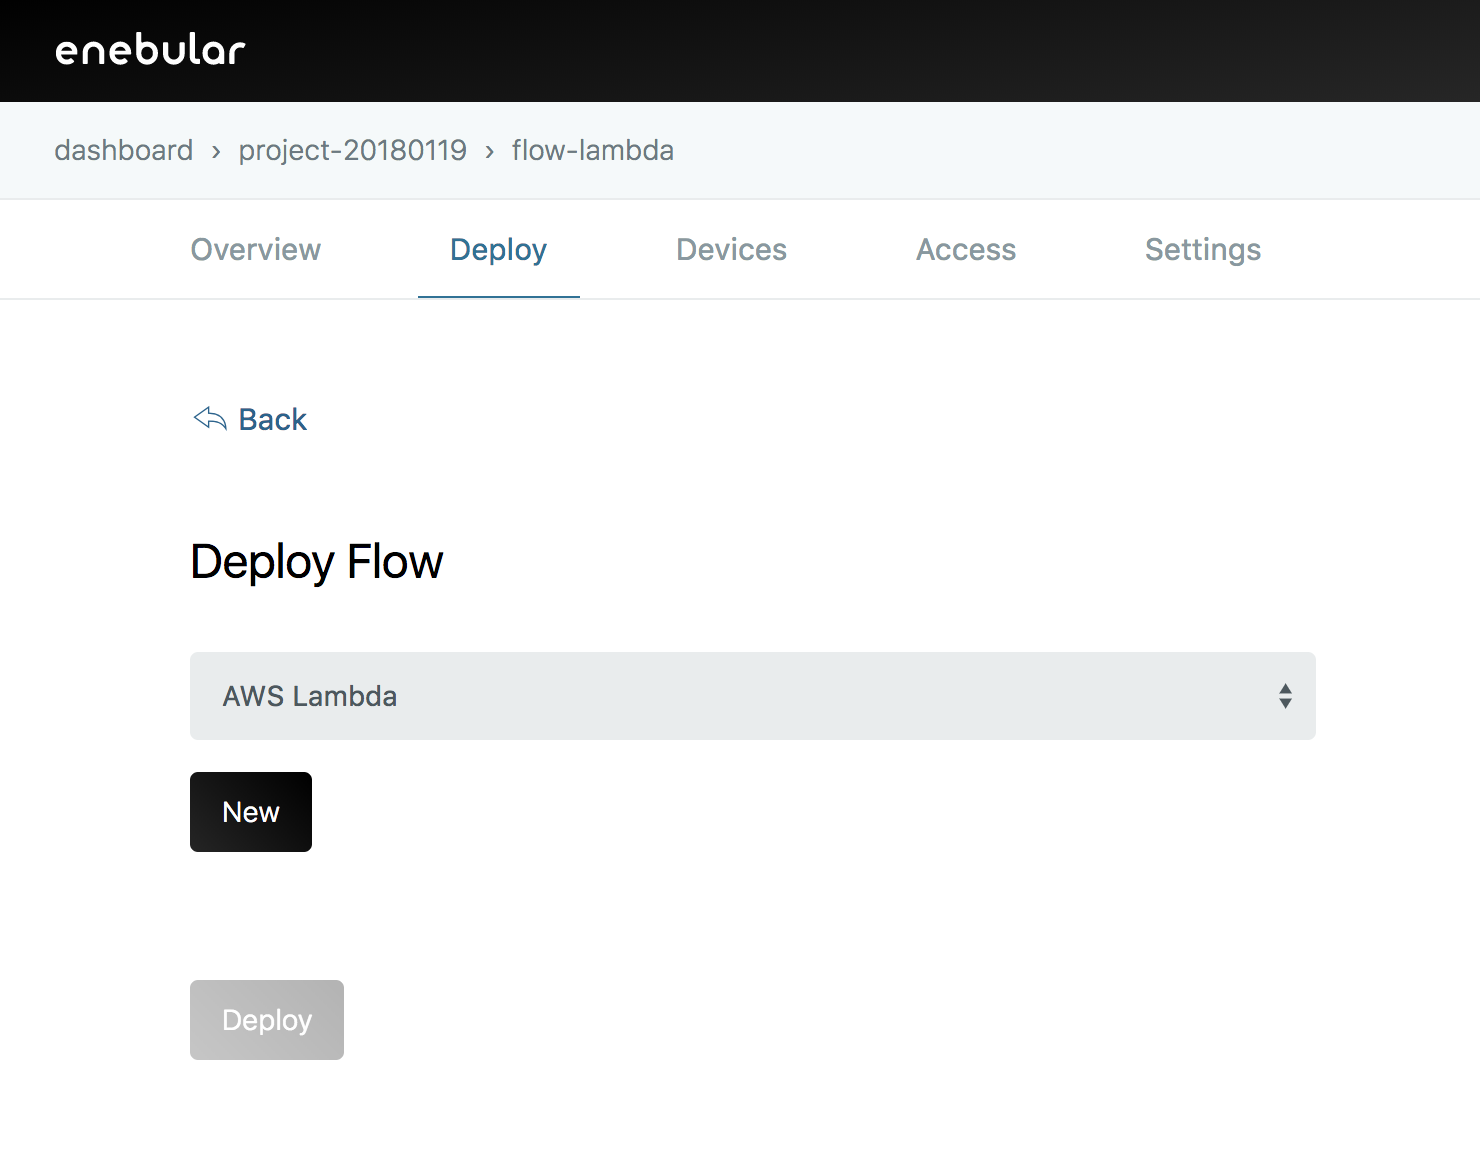The image size is (1480, 1158).
Task: Open project-20180119 from the breadcrumb
Action: [352, 150]
